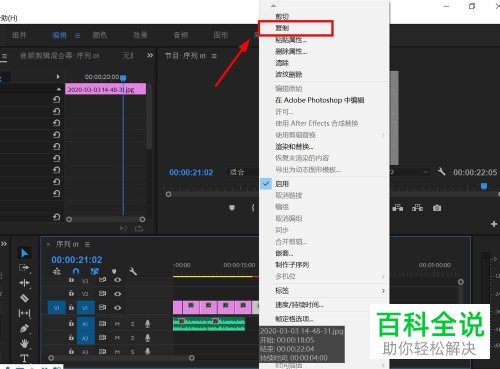The image size is (500, 369).
Task: Toggle sync lock on track V1
Action: coord(102,307)
